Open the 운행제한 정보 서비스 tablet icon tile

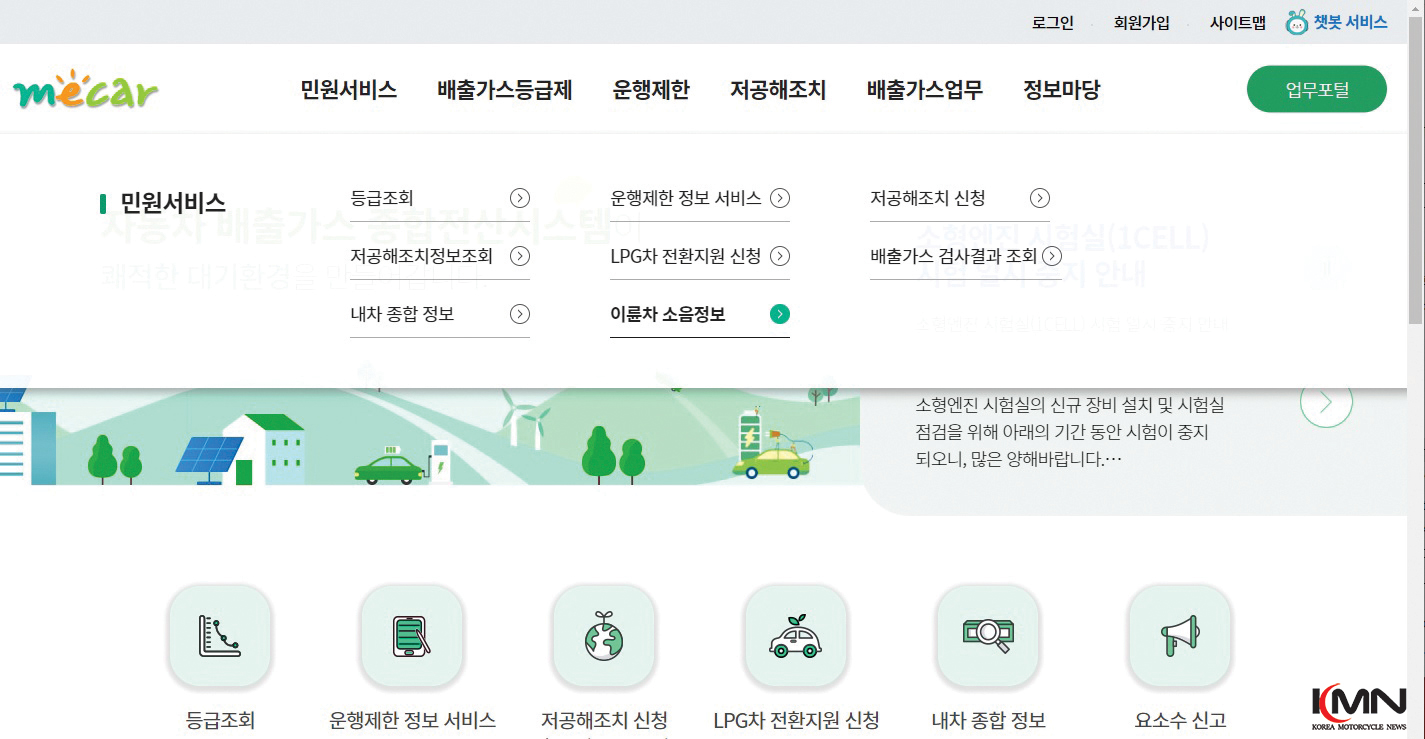click(x=412, y=636)
